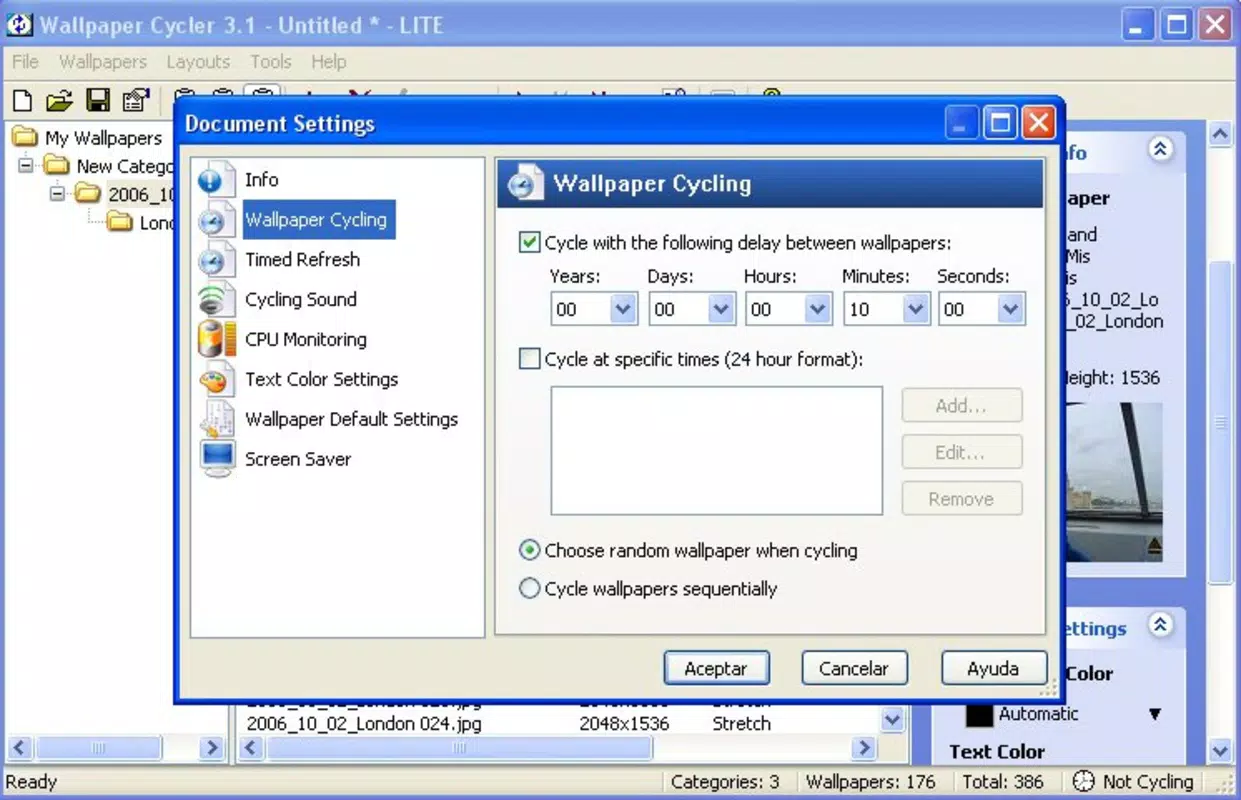Toggle cycle with delay between wallpapers checkbox
The width and height of the screenshot is (1241, 800).
(x=530, y=242)
